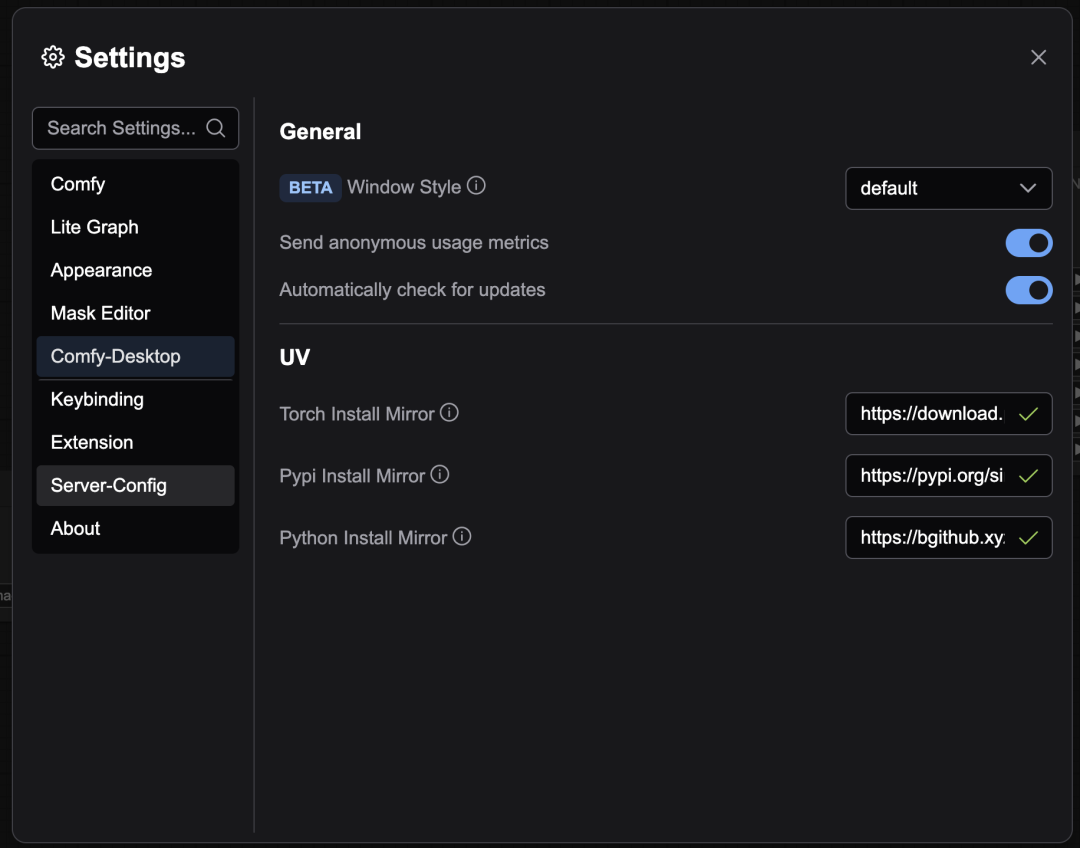This screenshot has height=848, width=1080.
Task: Turn off Automatically check for updates
Action: (x=1028, y=290)
